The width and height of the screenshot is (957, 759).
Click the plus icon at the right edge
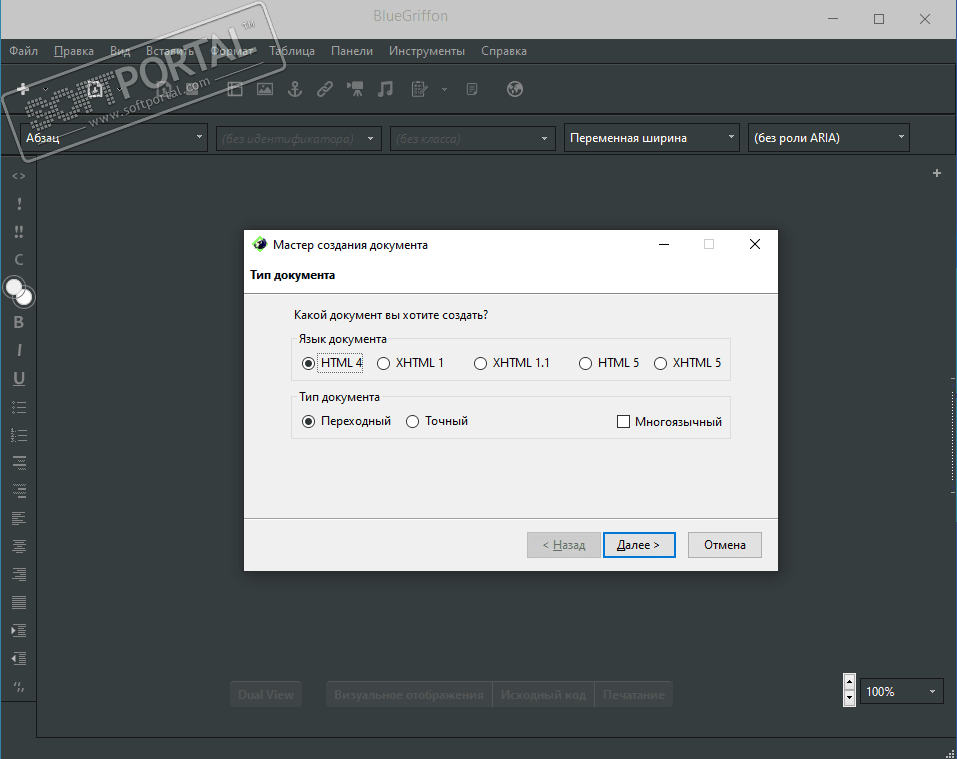point(937,173)
